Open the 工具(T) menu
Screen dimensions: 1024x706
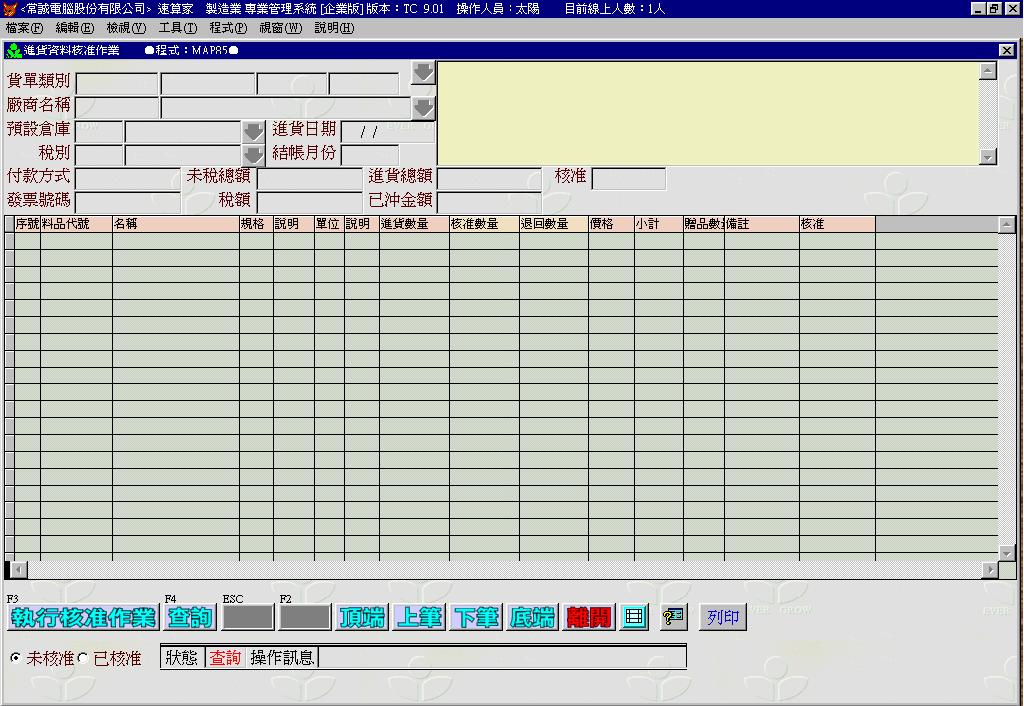[177, 28]
